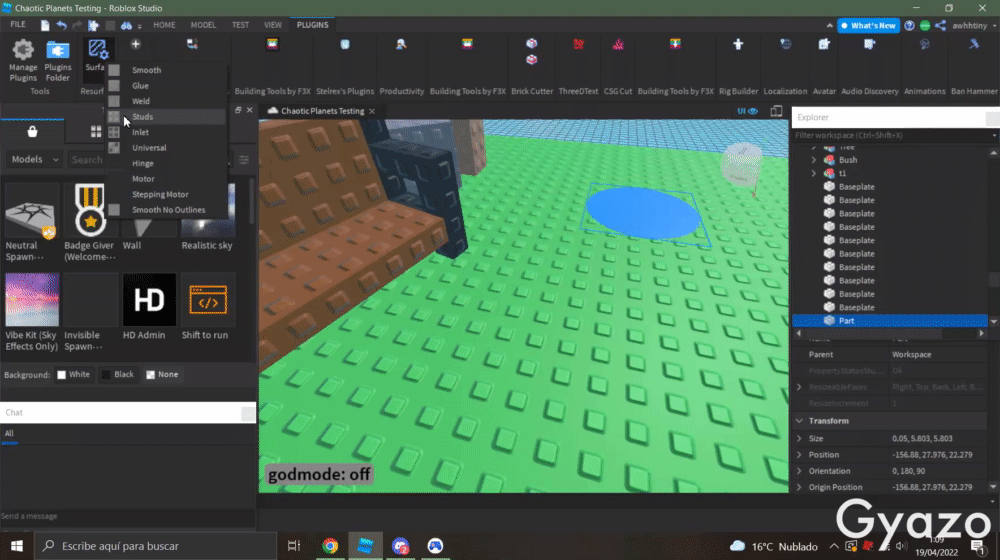Expand the Origin Position property
The width and height of the screenshot is (1000, 560).
click(799, 487)
